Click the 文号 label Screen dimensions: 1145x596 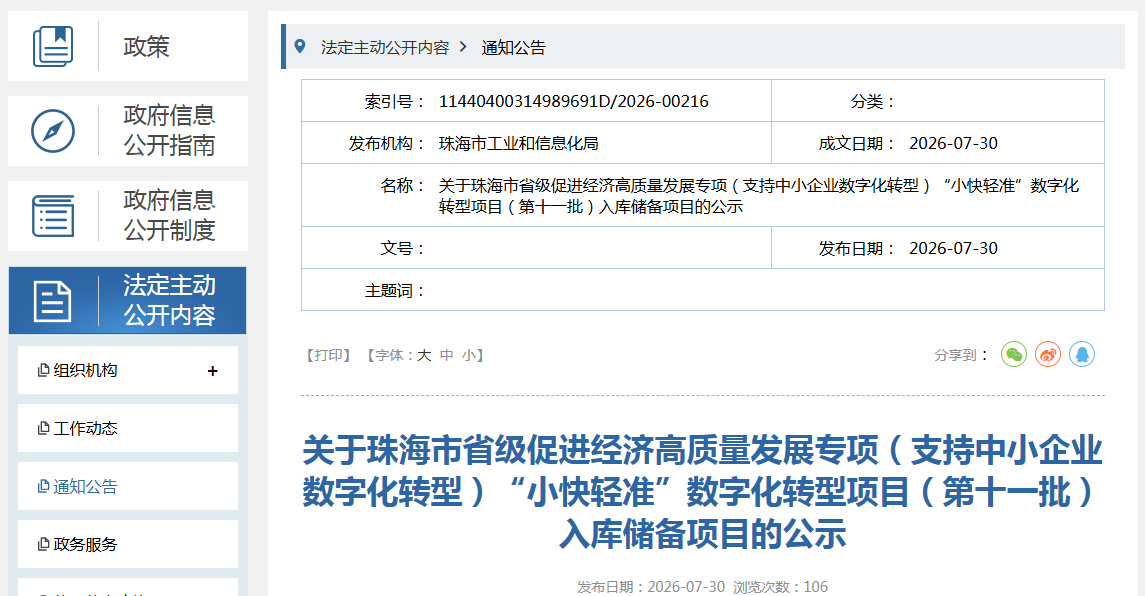pos(402,249)
